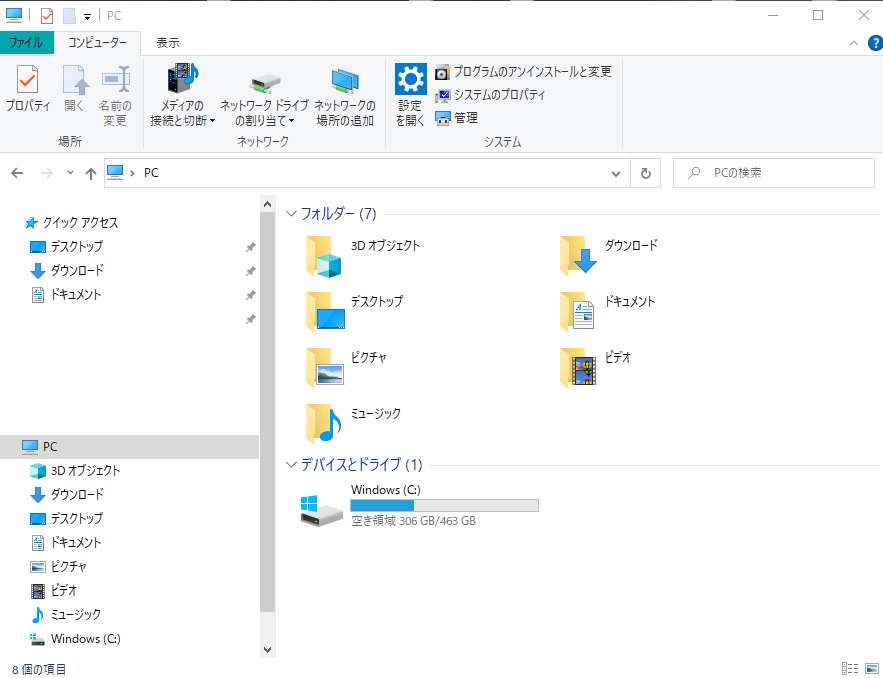
Task: Select PC in the navigation tree
Action: [130, 447]
